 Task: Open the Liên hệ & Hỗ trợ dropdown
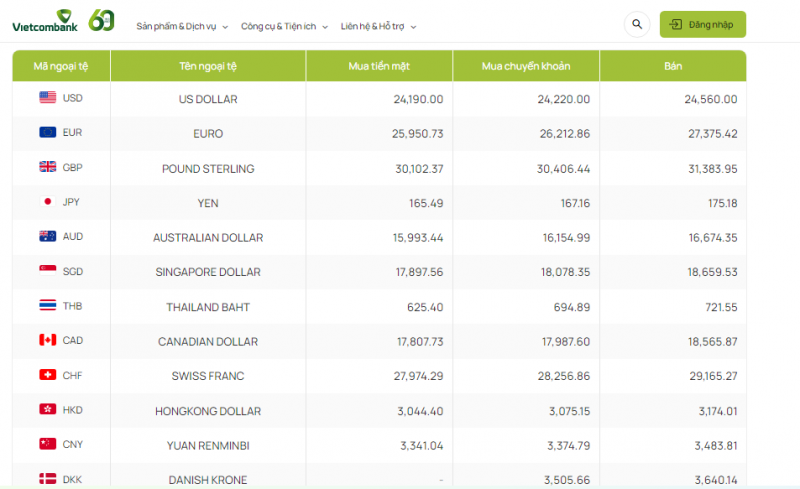[378, 26]
